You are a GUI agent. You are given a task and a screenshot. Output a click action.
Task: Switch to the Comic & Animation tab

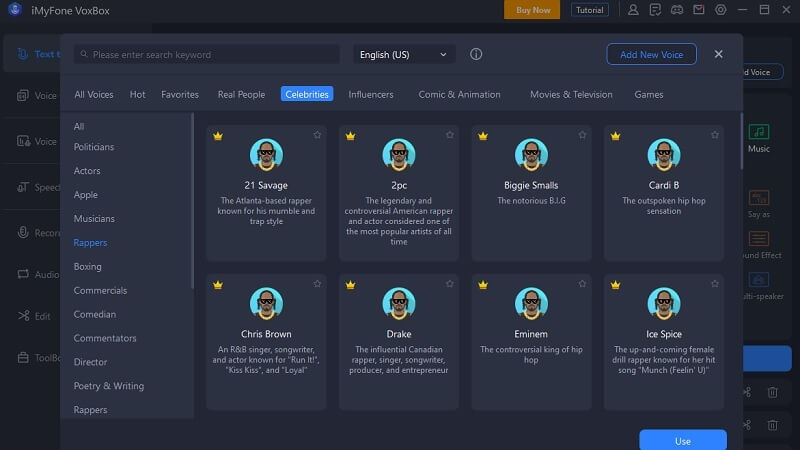coord(459,94)
